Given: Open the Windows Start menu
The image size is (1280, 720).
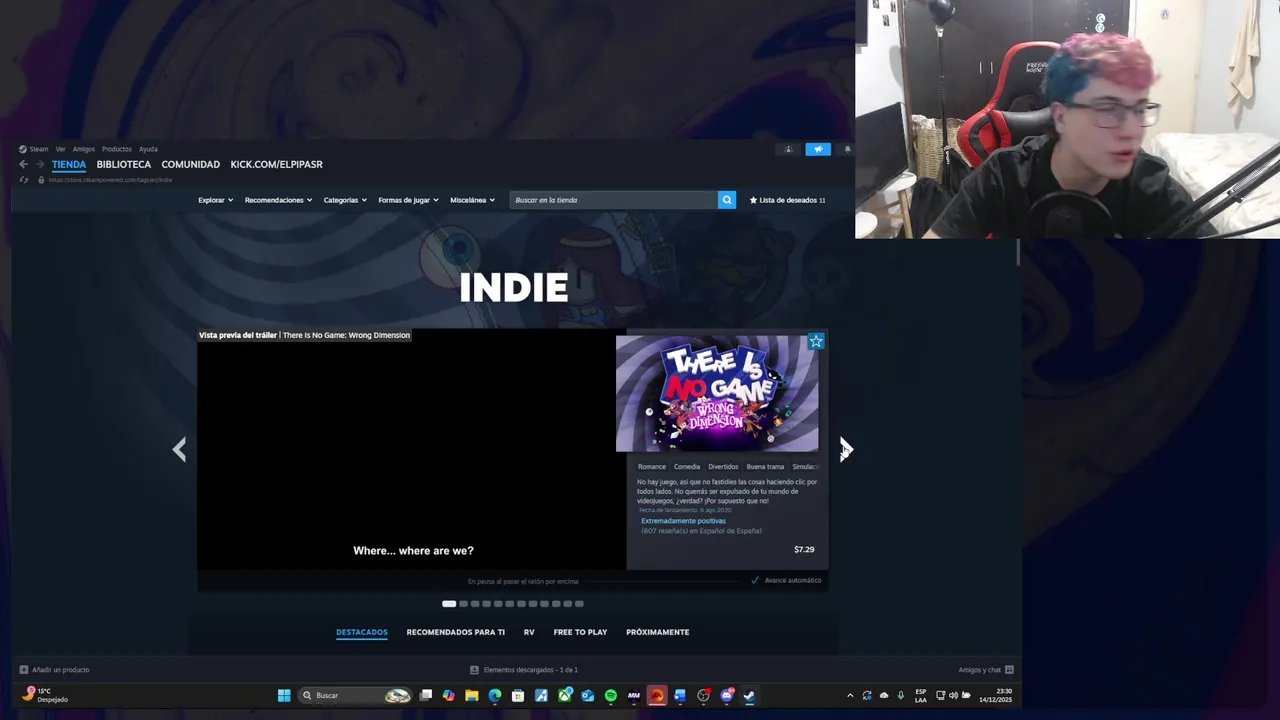Looking at the screenshot, I should click(284, 695).
